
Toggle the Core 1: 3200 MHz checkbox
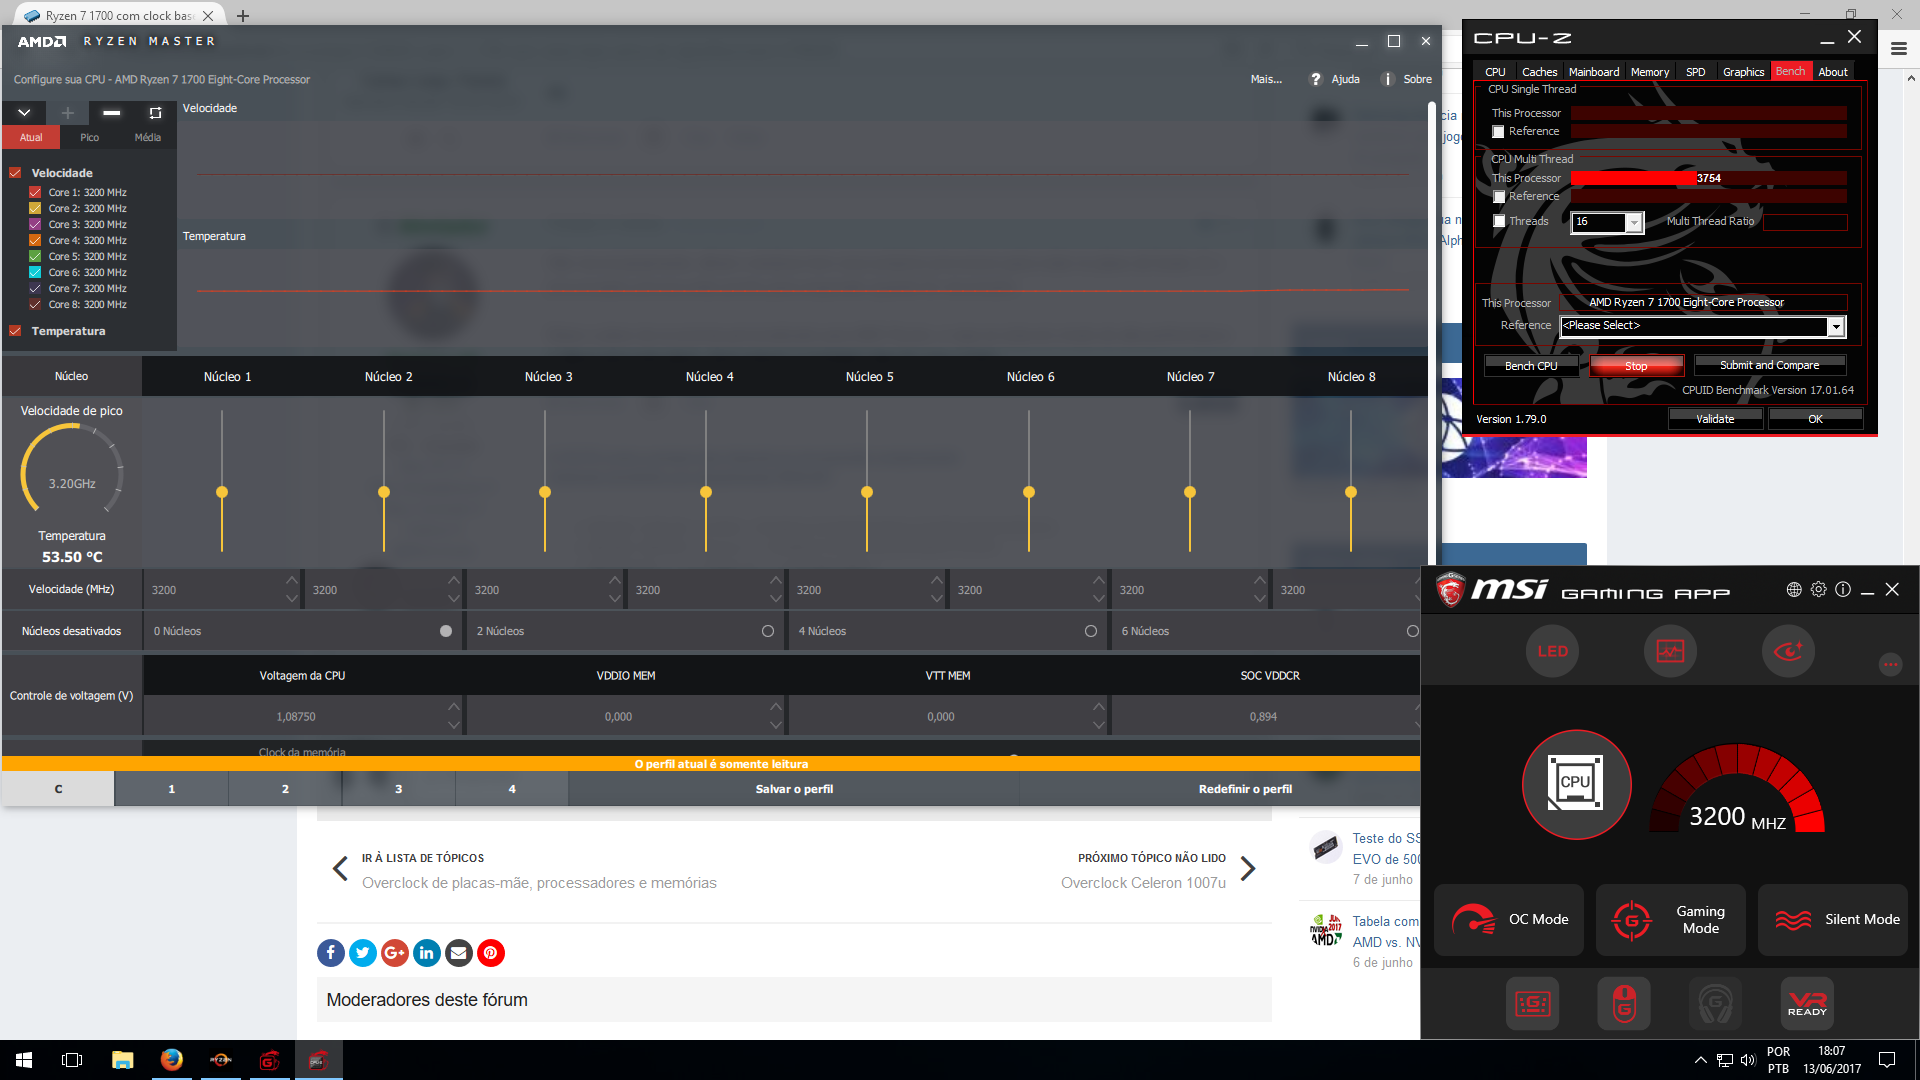pyautogui.click(x=35, y=192)
